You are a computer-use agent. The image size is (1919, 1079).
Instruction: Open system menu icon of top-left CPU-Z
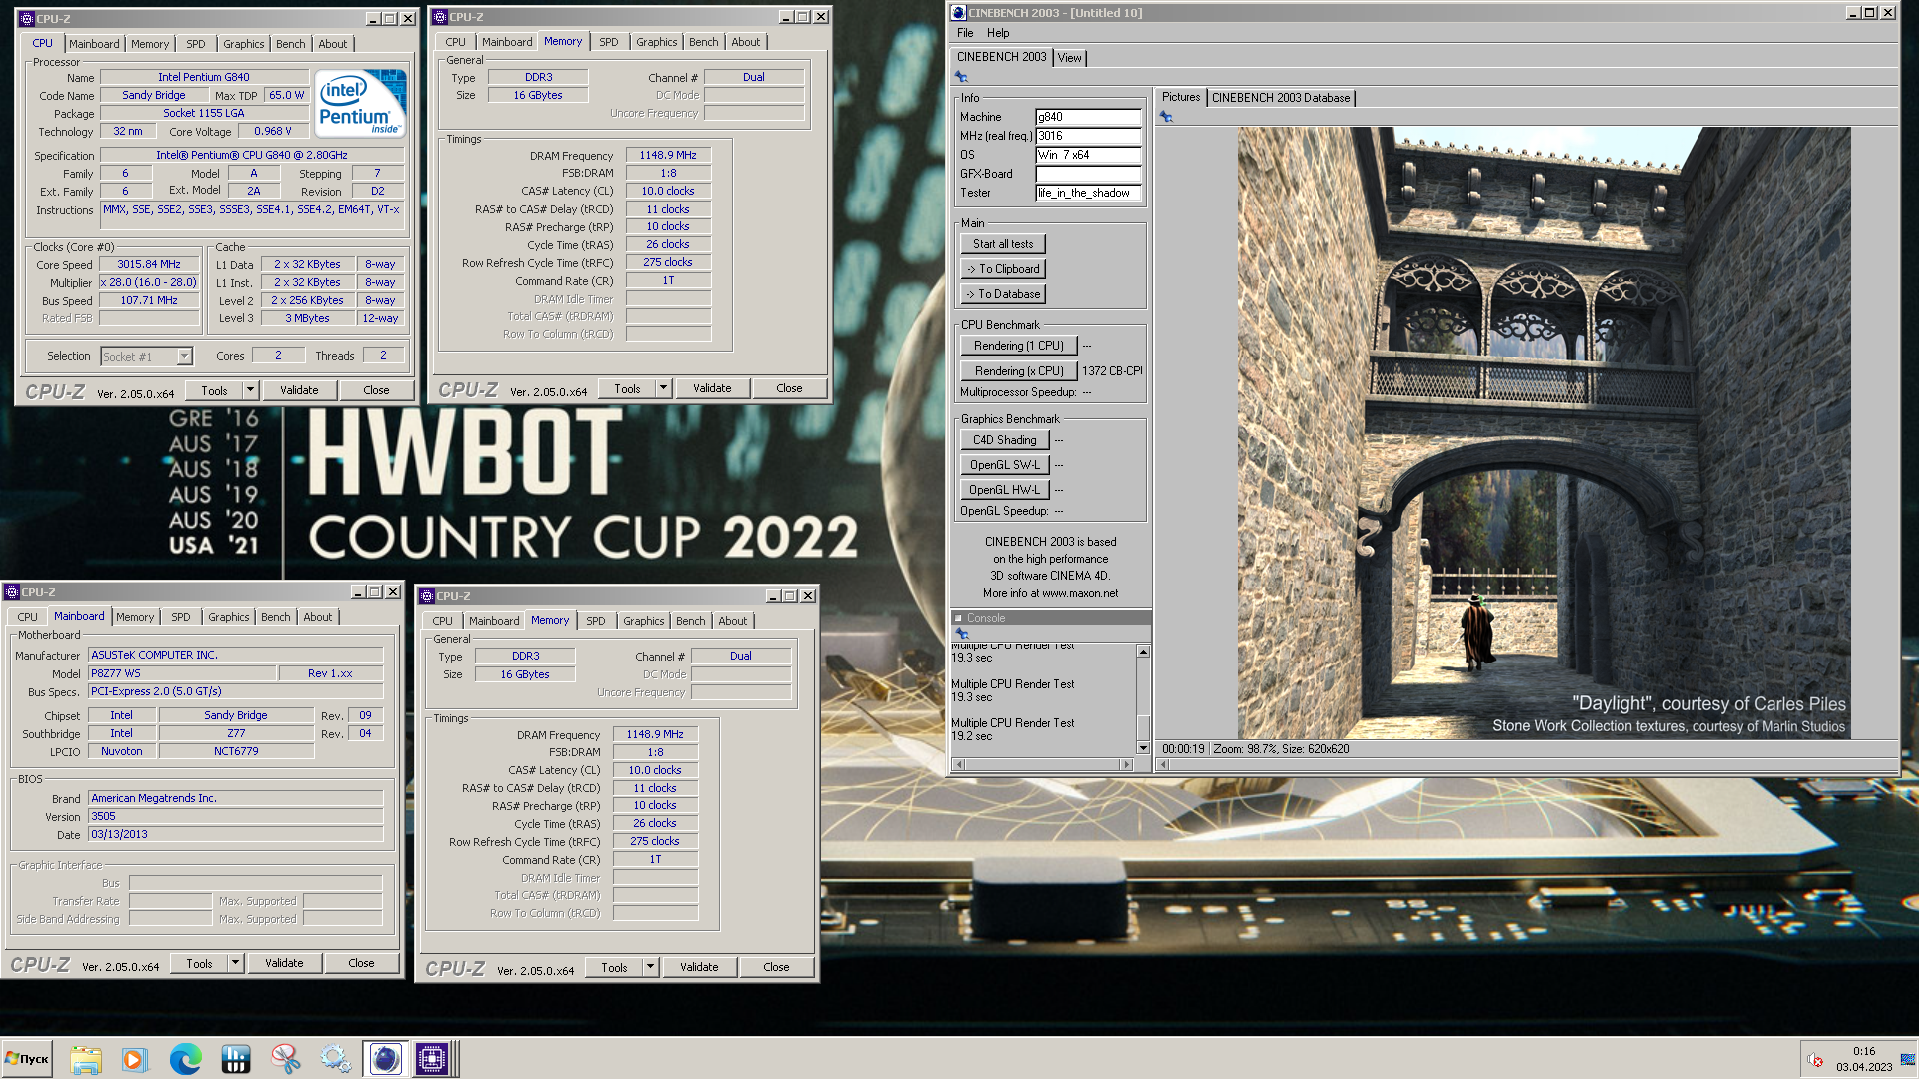[26, 19]
